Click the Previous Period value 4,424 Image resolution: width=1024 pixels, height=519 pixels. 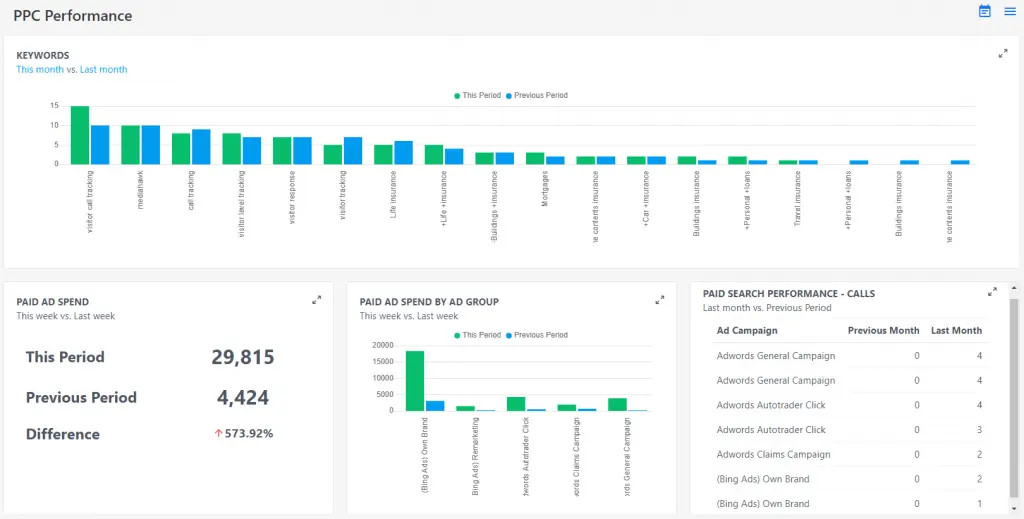click(x=243, y=398)
